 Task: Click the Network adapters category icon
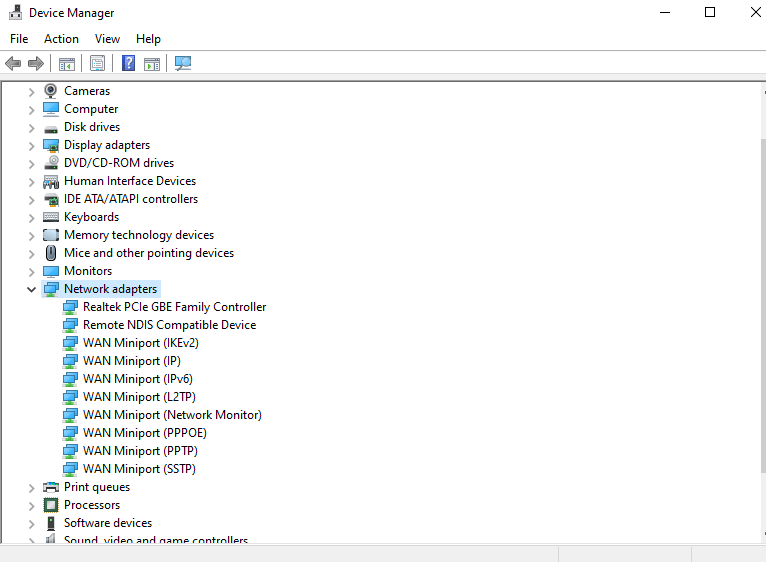(51, 289)
